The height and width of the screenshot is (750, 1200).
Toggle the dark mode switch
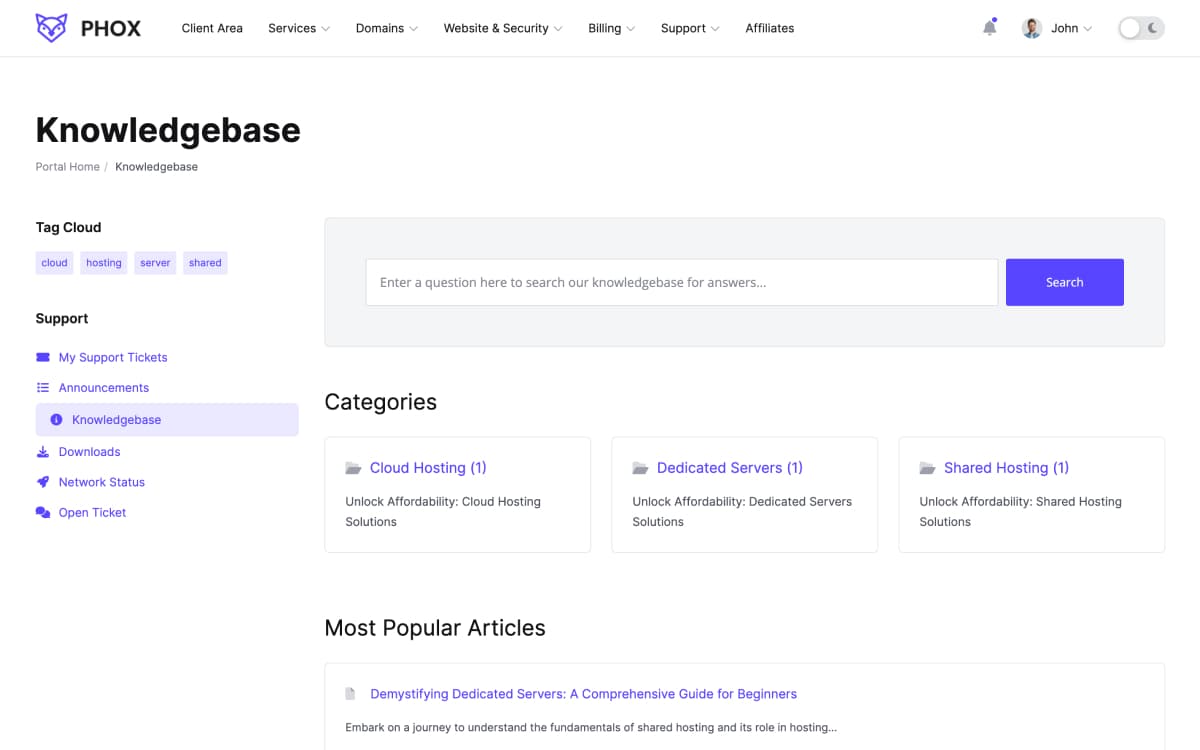(x=1141, y=28)
